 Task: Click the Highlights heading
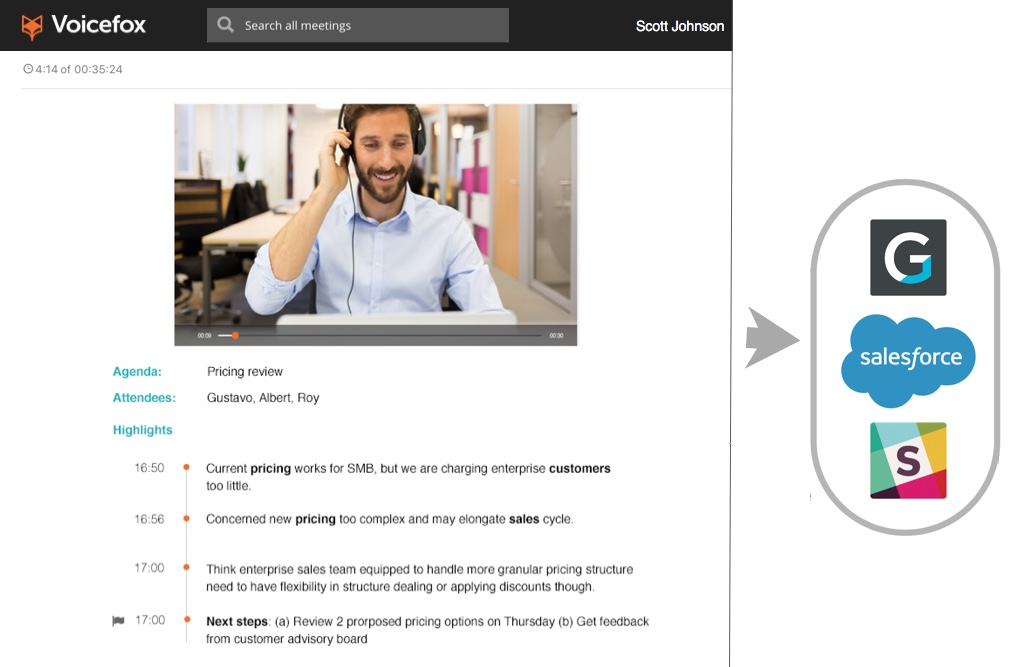click(142, 430)
